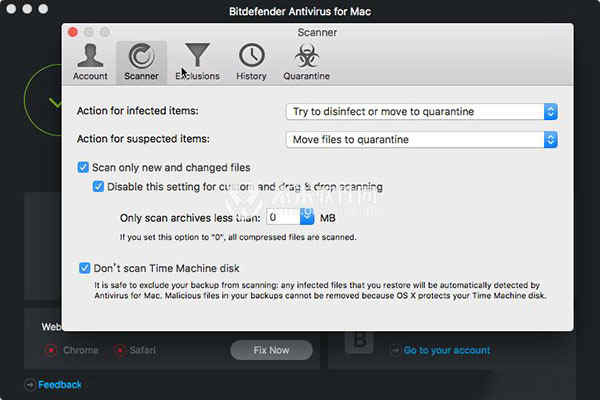Click the archive size stepper arrows
Viewport: 600px width, 400px height.
(307, 217)
